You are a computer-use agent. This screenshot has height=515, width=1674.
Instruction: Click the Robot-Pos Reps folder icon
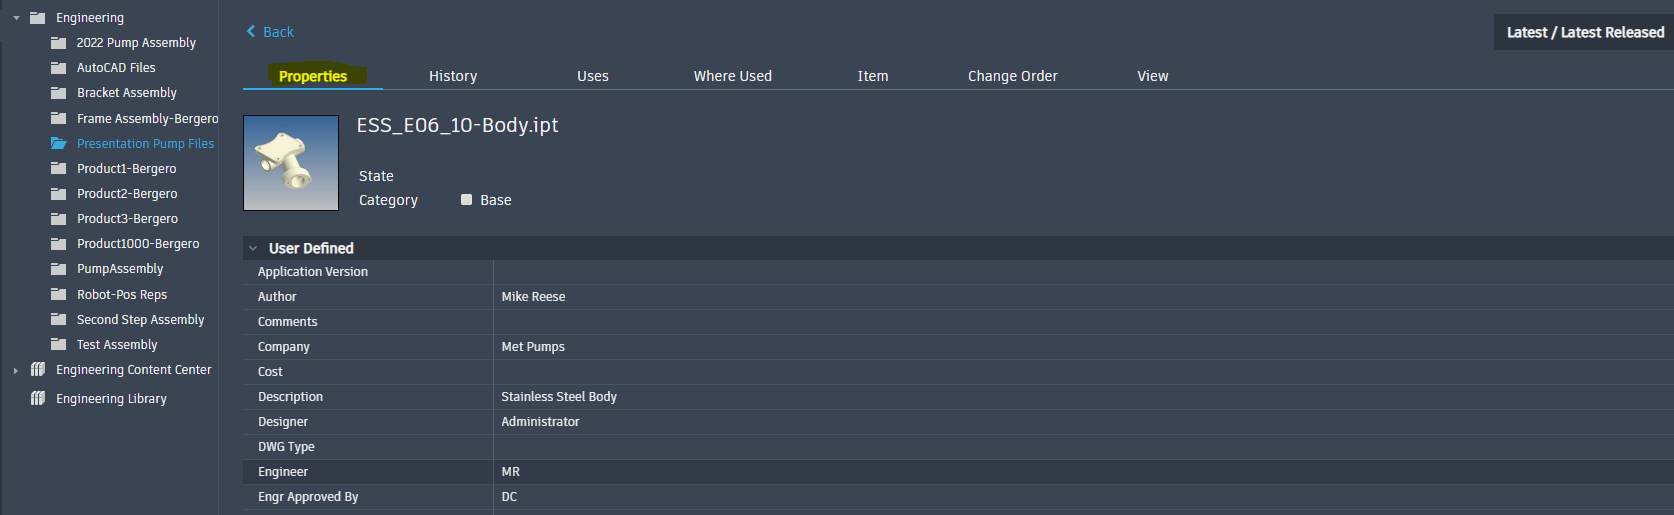click(58, 295)
